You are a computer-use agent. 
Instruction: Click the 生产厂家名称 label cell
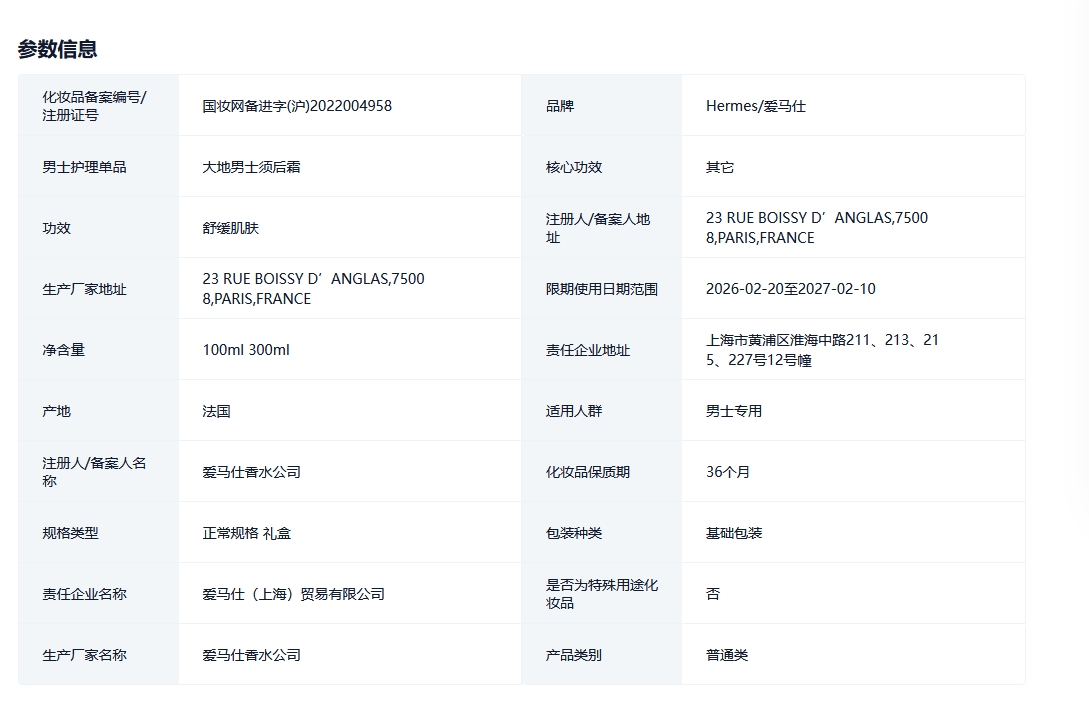tap(84, 655)
